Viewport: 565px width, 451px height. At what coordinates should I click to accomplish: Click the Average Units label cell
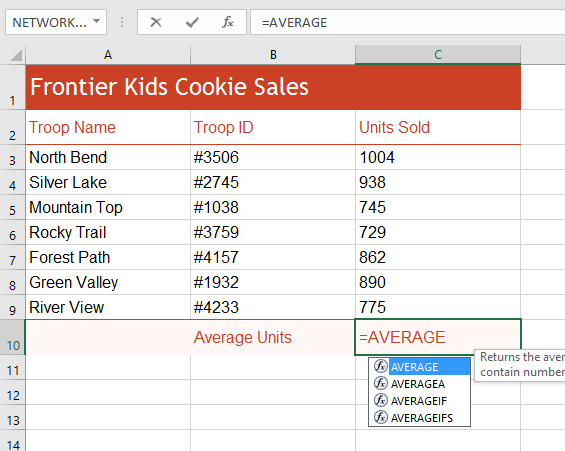click(x=273, y=338)
